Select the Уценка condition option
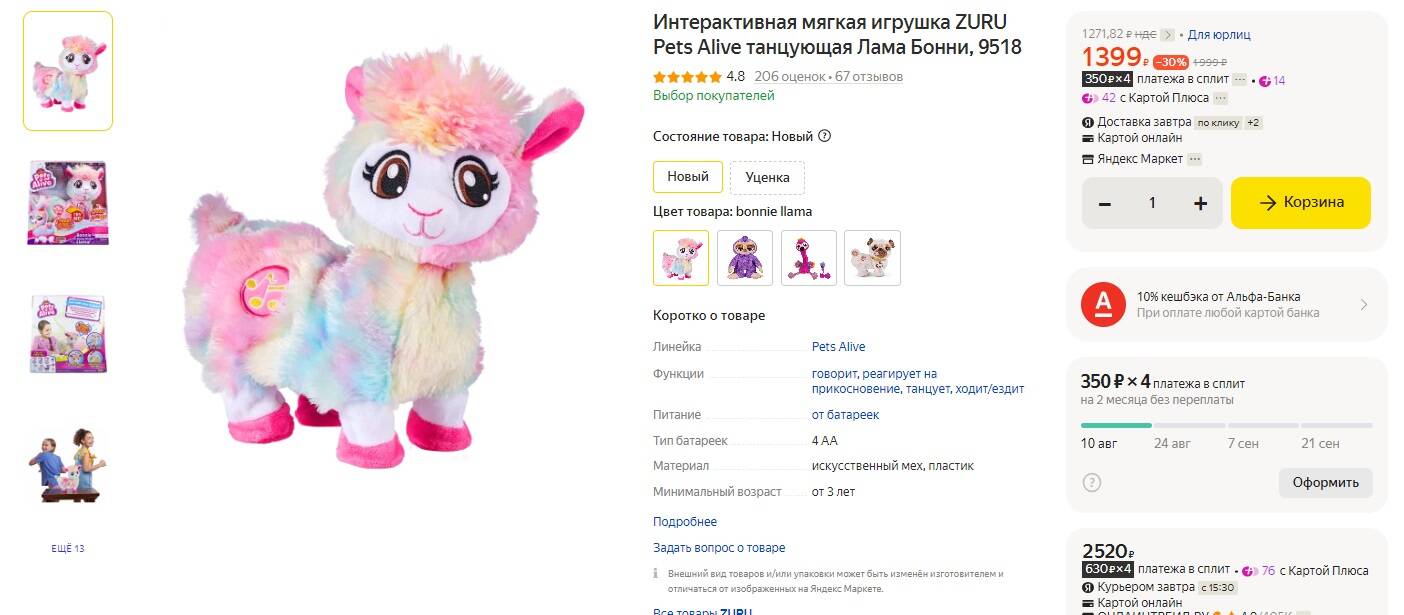 tap(767, 177)
